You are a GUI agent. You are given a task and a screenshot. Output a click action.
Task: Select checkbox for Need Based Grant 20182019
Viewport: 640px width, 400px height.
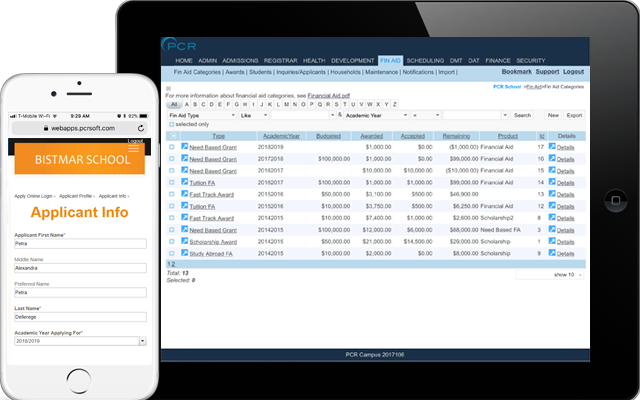point(172,147)
